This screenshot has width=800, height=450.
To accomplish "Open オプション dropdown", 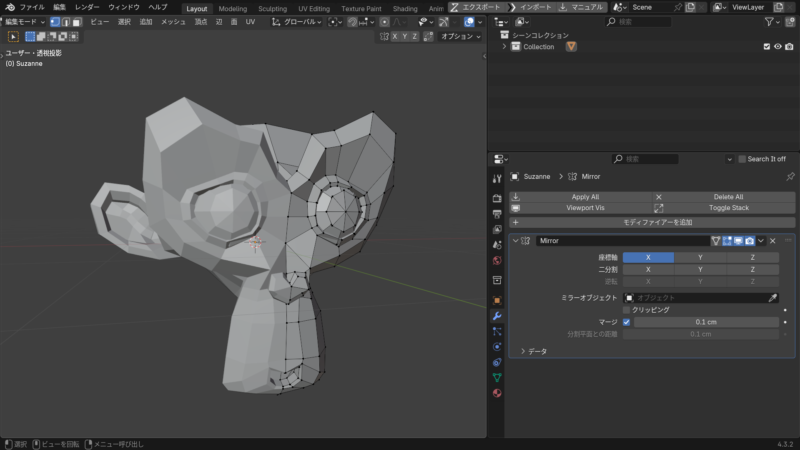I will (x=460, y=37).
